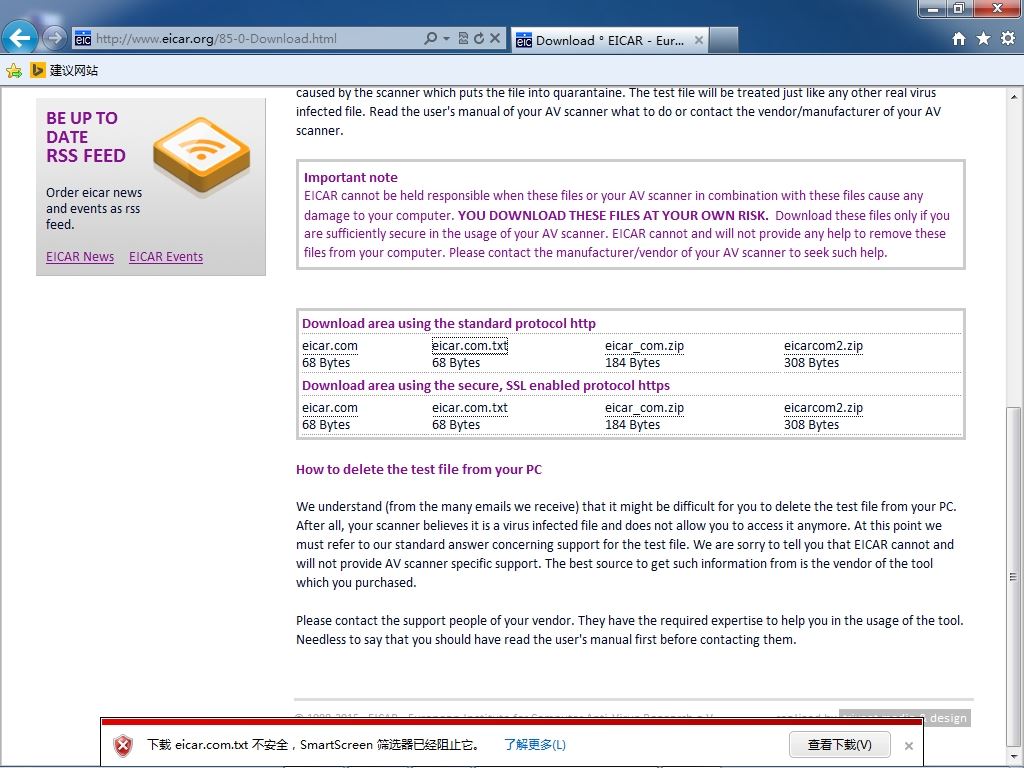The height and width of the screenshot is (768, 1024).
Task: Click the page scrollbar up arrow
Action: 1014,97
